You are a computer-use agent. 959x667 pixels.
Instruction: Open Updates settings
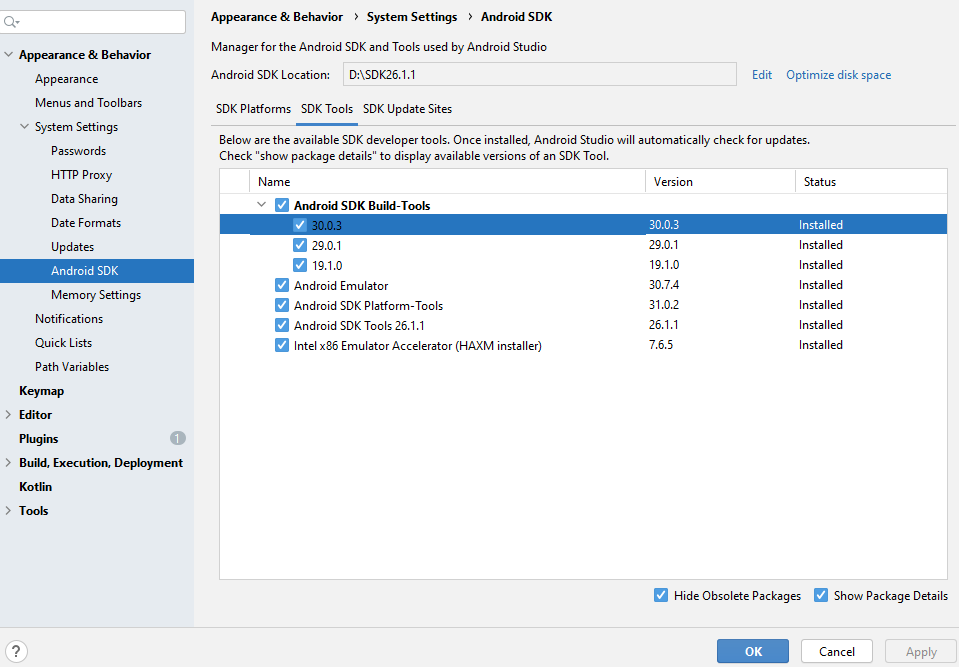coord(72,247)
